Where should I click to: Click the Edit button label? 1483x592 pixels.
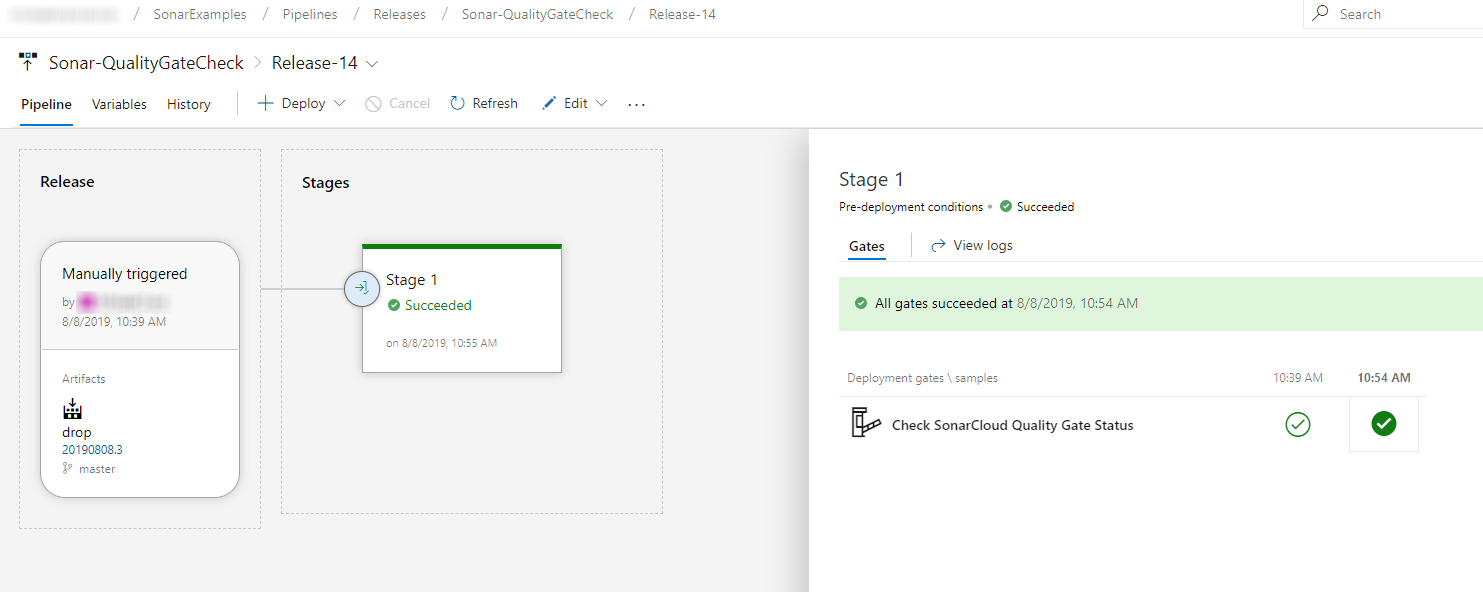(x=576, y=104)
